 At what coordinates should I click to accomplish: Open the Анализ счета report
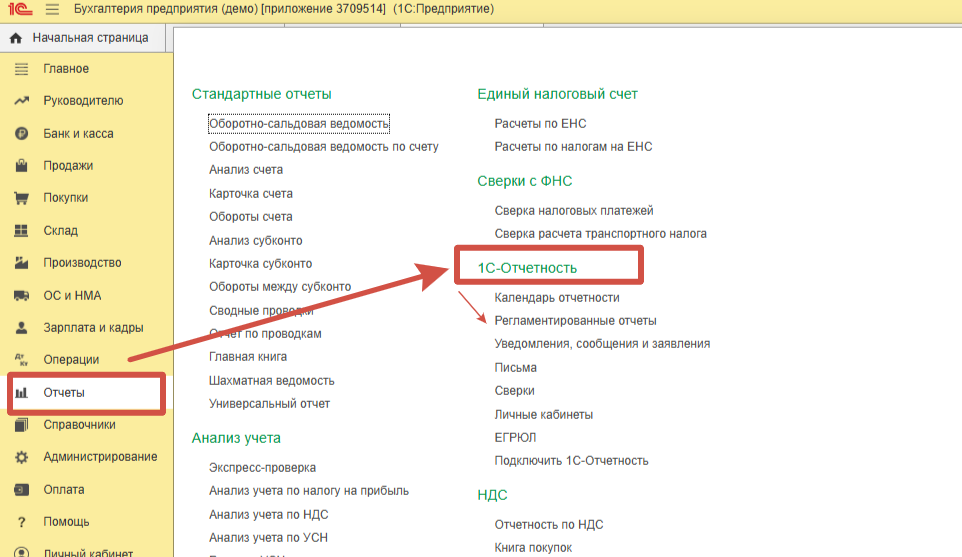246,170
